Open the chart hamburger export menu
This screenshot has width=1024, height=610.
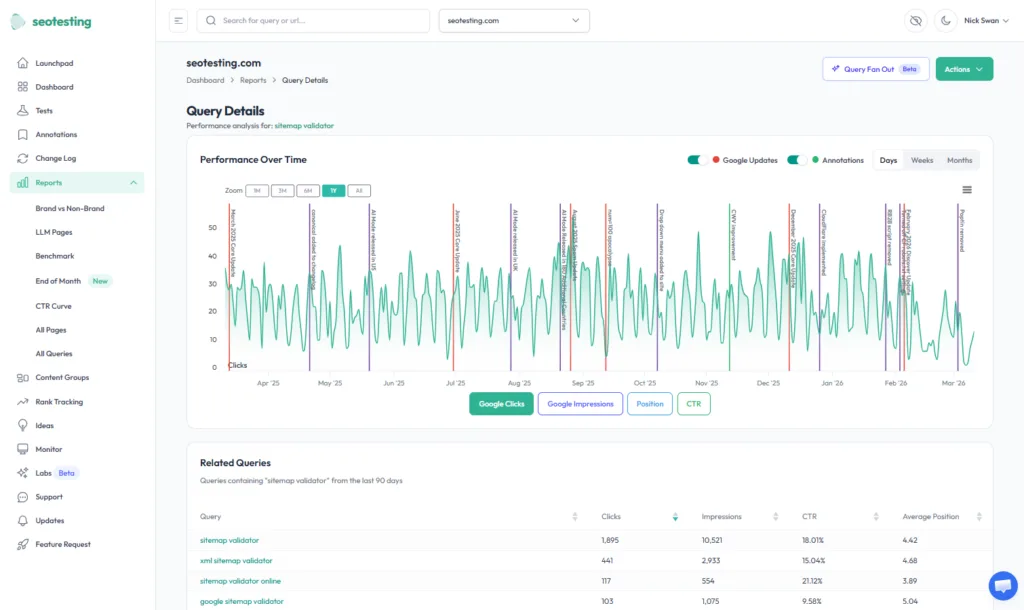coord(966,189)
